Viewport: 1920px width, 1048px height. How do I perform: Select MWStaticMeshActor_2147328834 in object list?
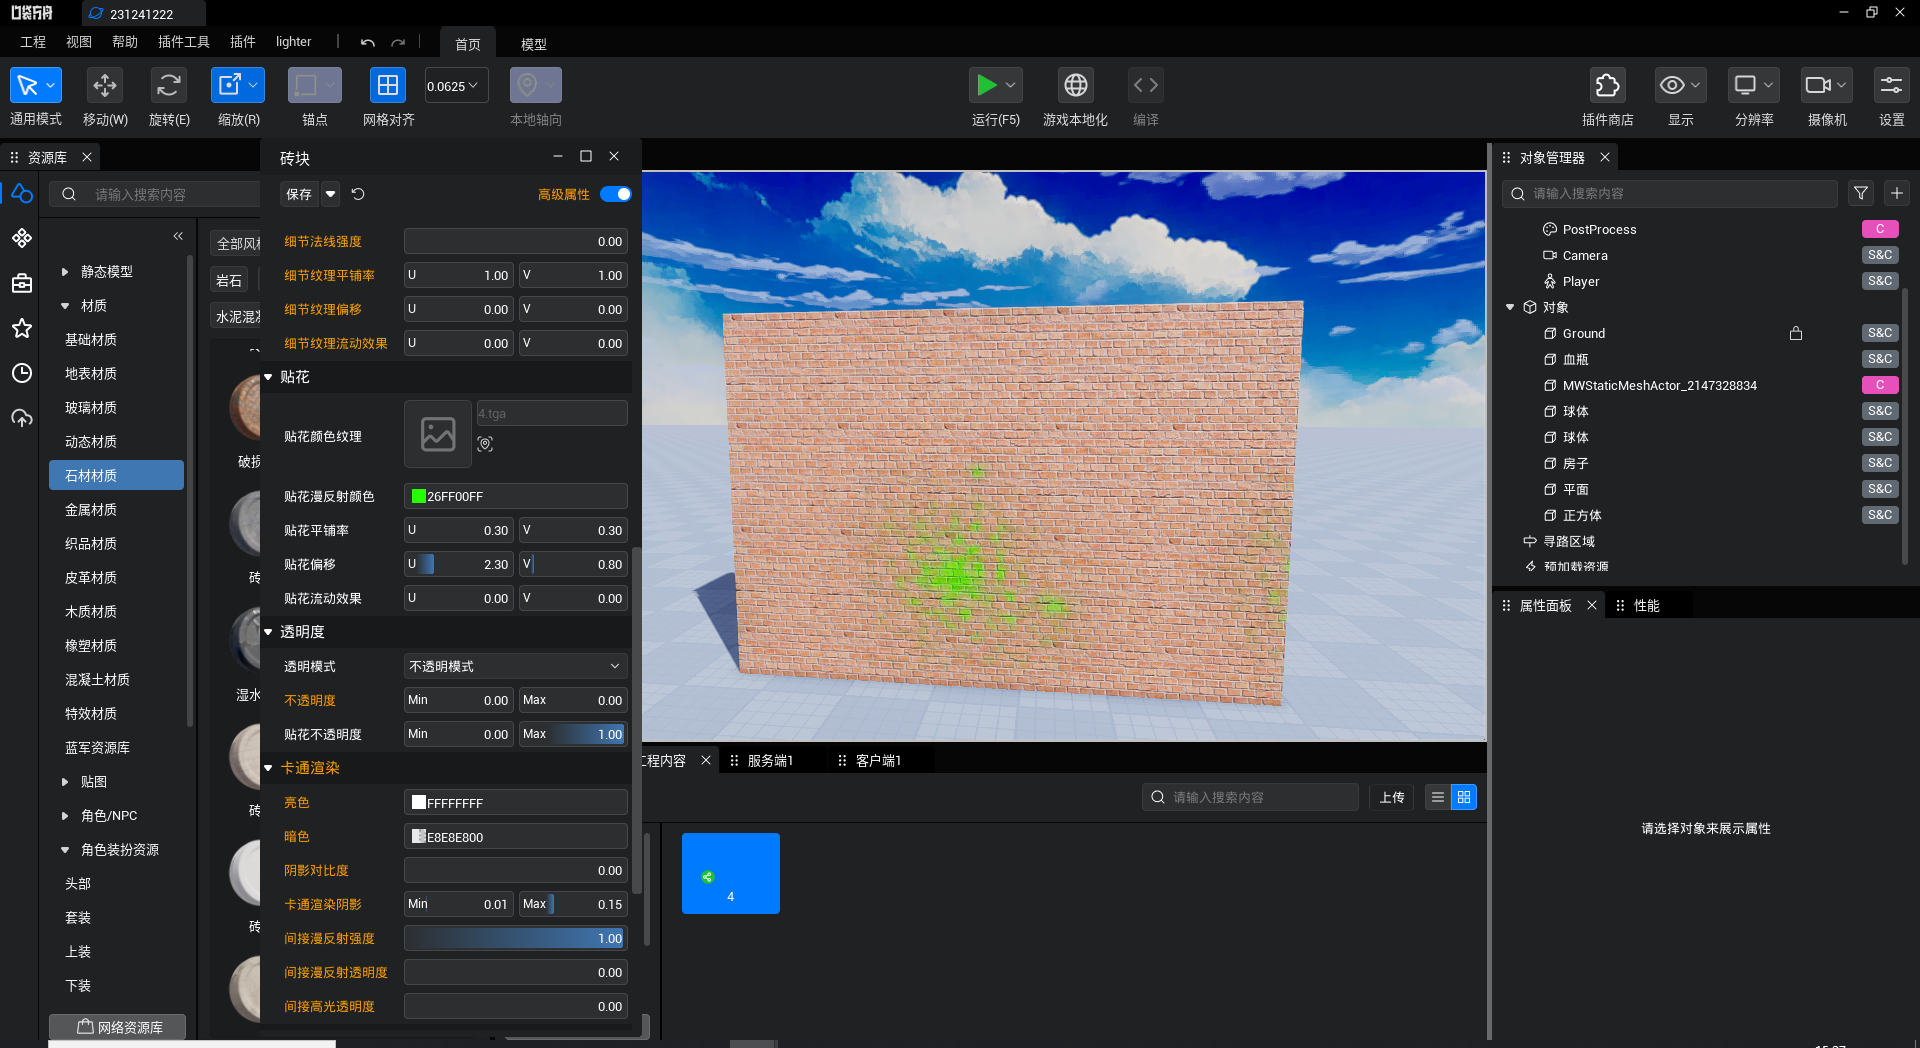pos(1660,385)
